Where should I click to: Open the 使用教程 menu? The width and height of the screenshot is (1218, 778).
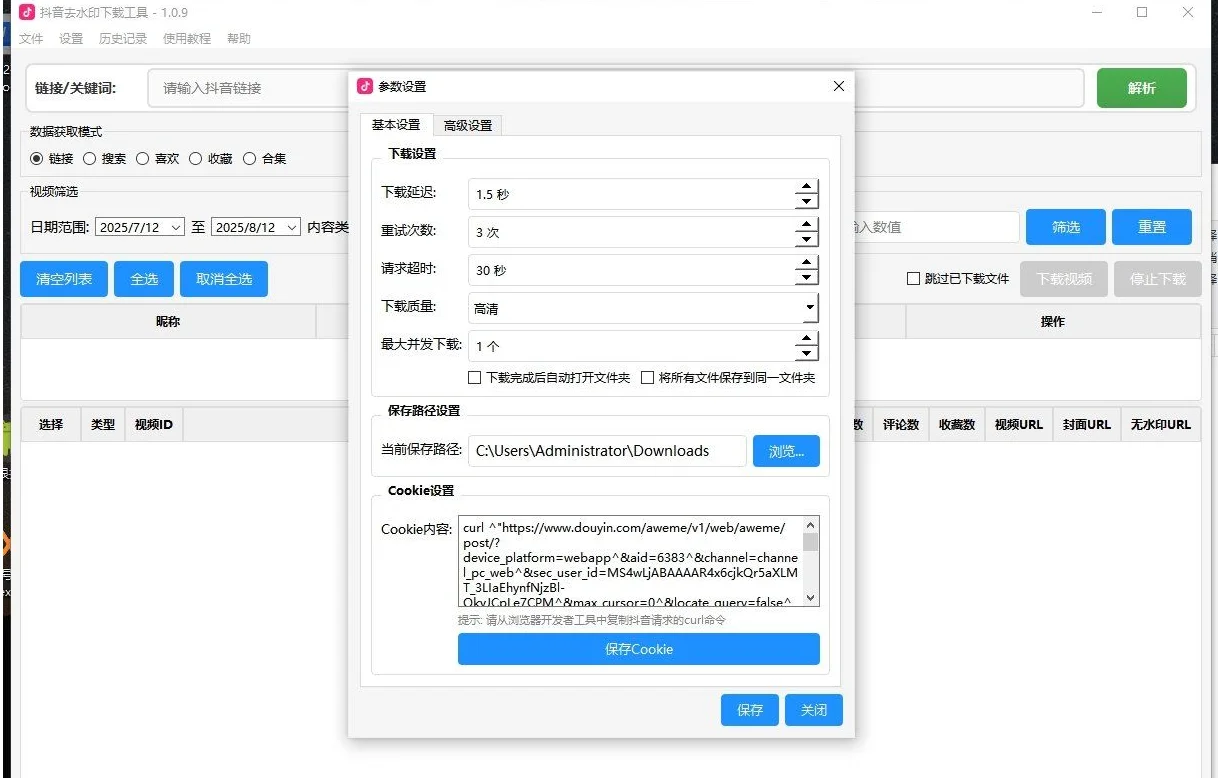point(187,39)
